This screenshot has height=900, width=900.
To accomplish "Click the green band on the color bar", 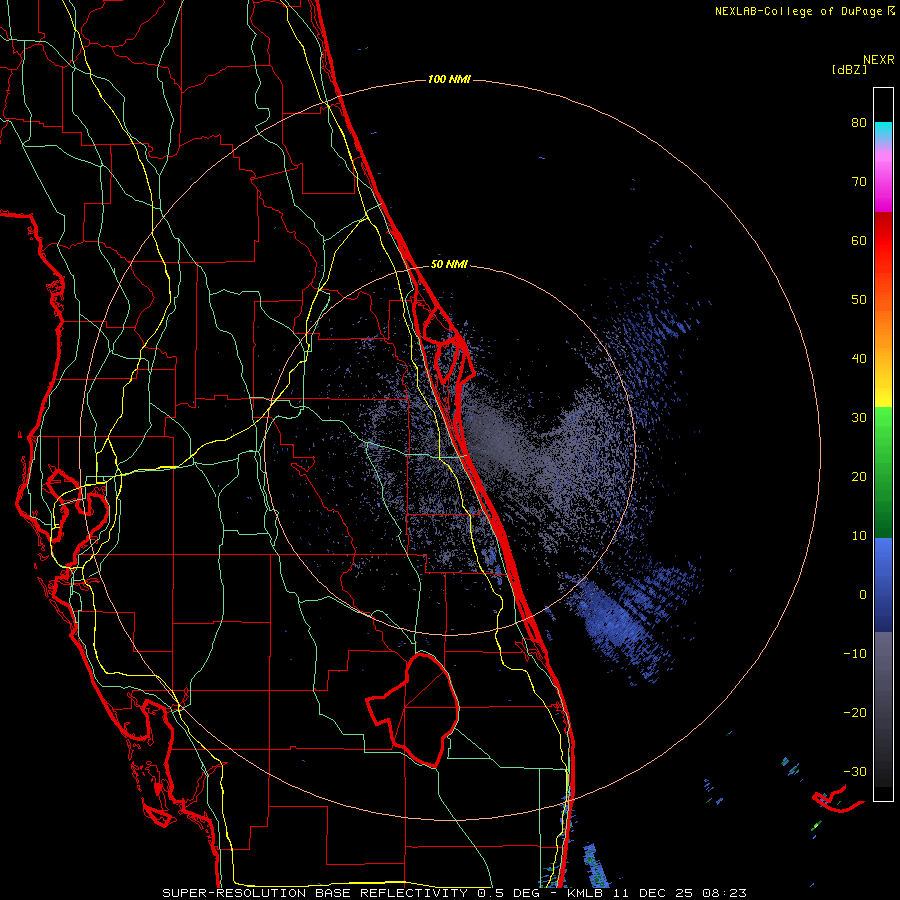I will tap(883, 472).
